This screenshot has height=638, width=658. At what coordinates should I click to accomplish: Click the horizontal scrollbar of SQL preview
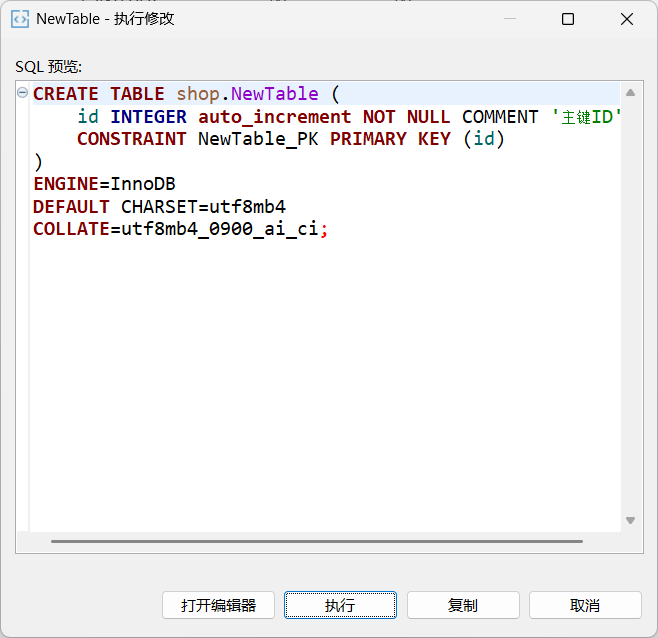click(317, 541)
